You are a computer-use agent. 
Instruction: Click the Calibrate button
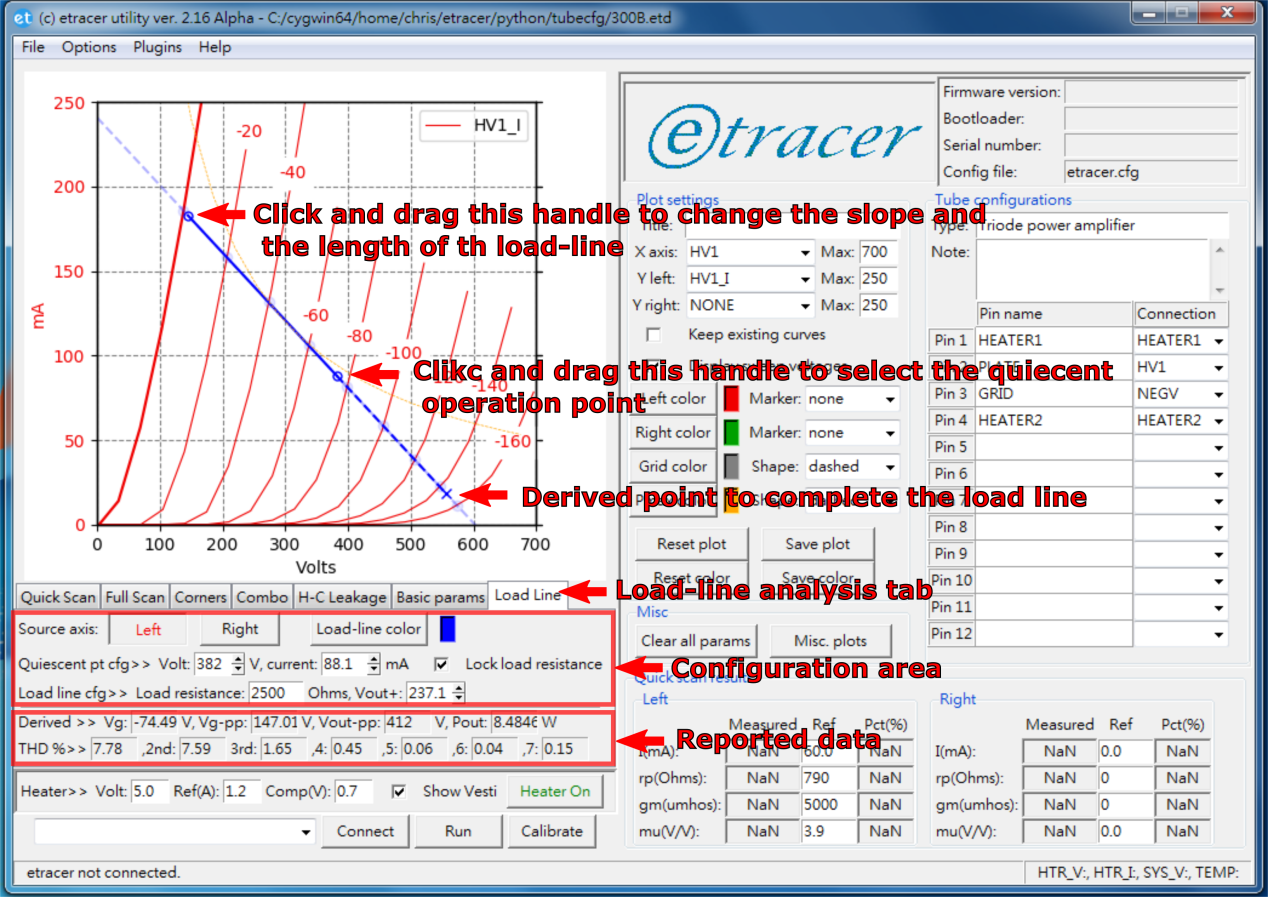[551, 831]
